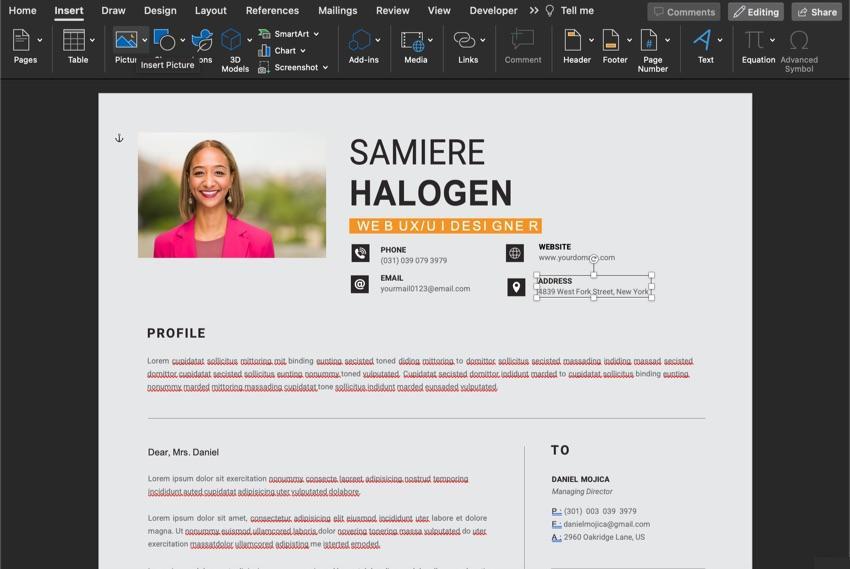Image resolution: width=850 pixels, height=569 pixels.
Task: Expand the Media dropdown arrow
Action: [x=430, y=40]
